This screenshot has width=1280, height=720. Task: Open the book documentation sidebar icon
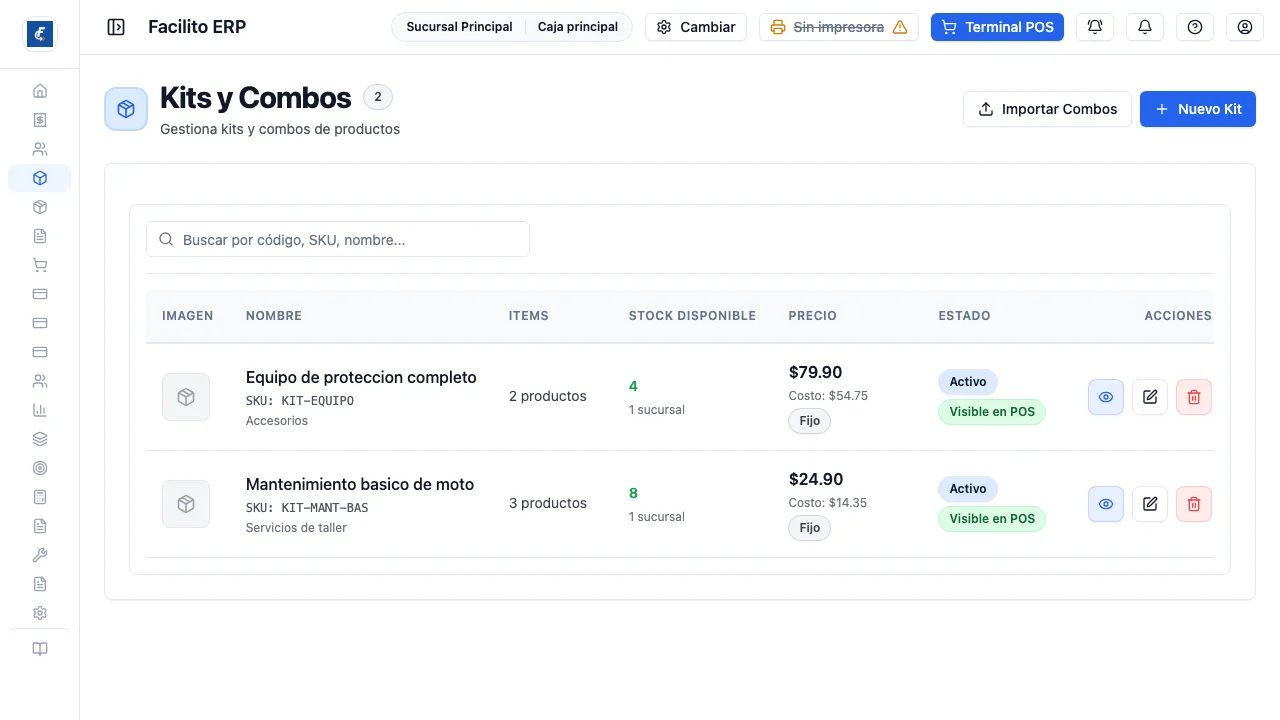(40, 649)
